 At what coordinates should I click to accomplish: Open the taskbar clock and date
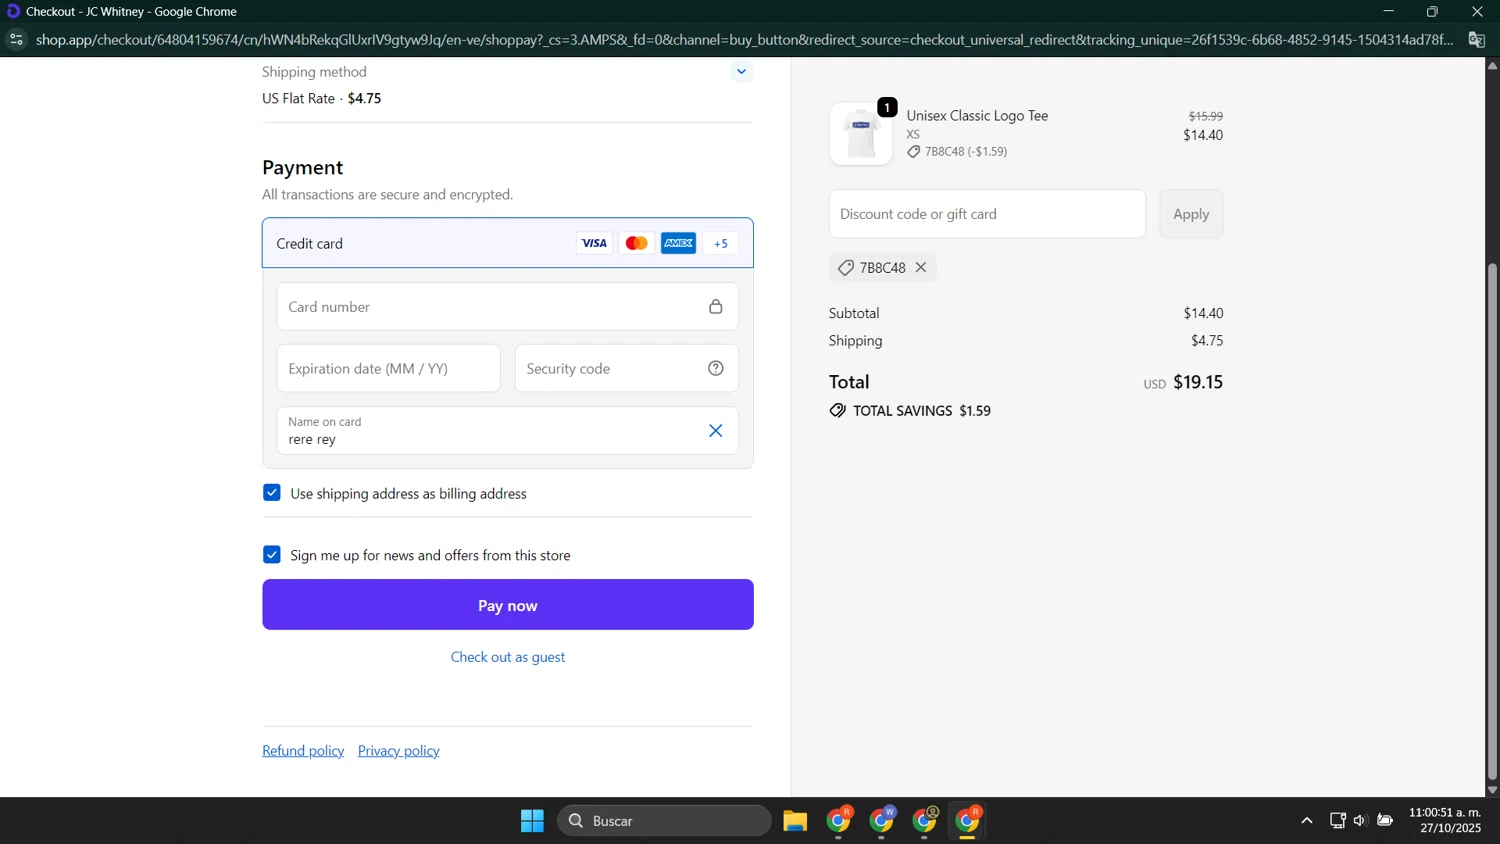click(1445, 820)
